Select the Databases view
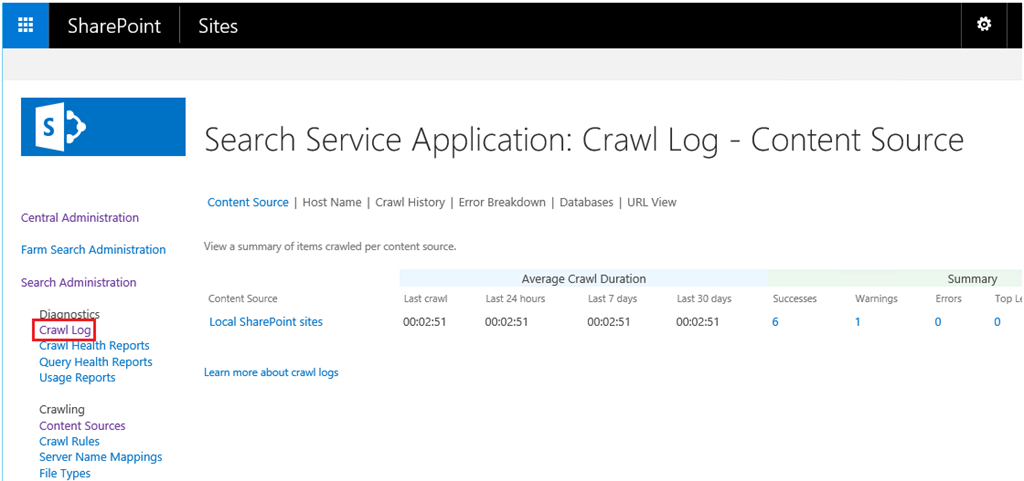The height and width of the screenshot is (481, 1024). pos(586,202)
